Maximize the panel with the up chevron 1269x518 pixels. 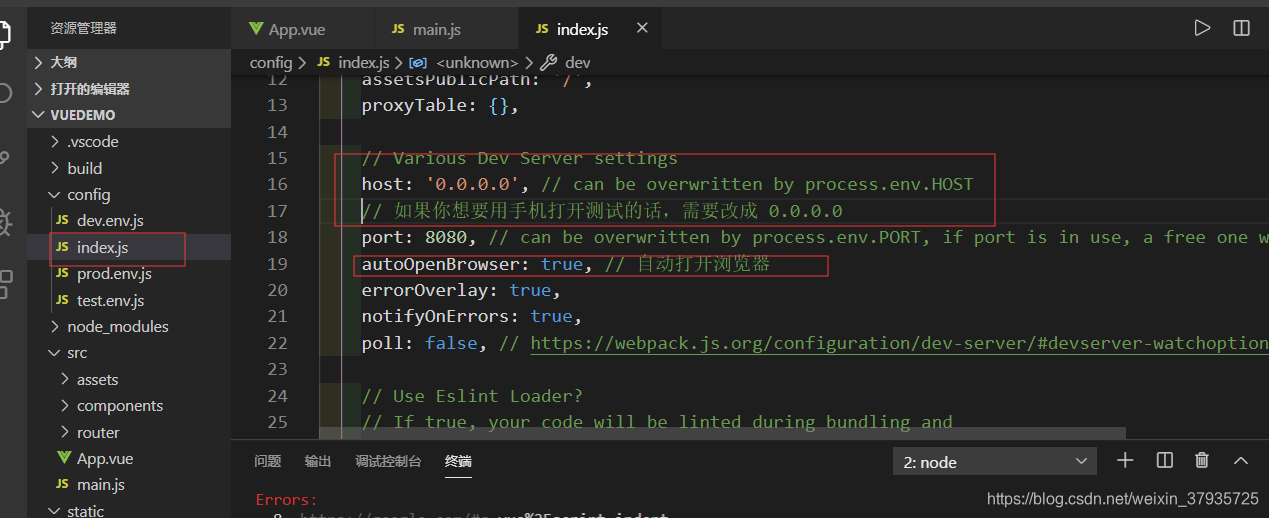[1241, 460]
